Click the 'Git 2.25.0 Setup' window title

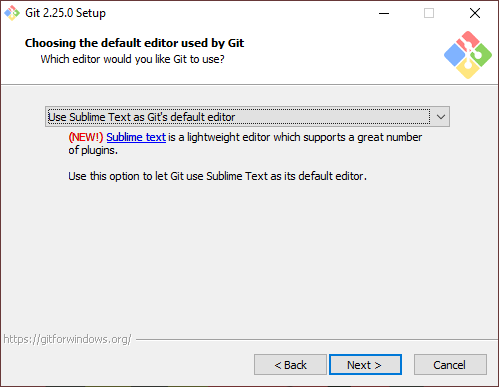coord(65,13)
